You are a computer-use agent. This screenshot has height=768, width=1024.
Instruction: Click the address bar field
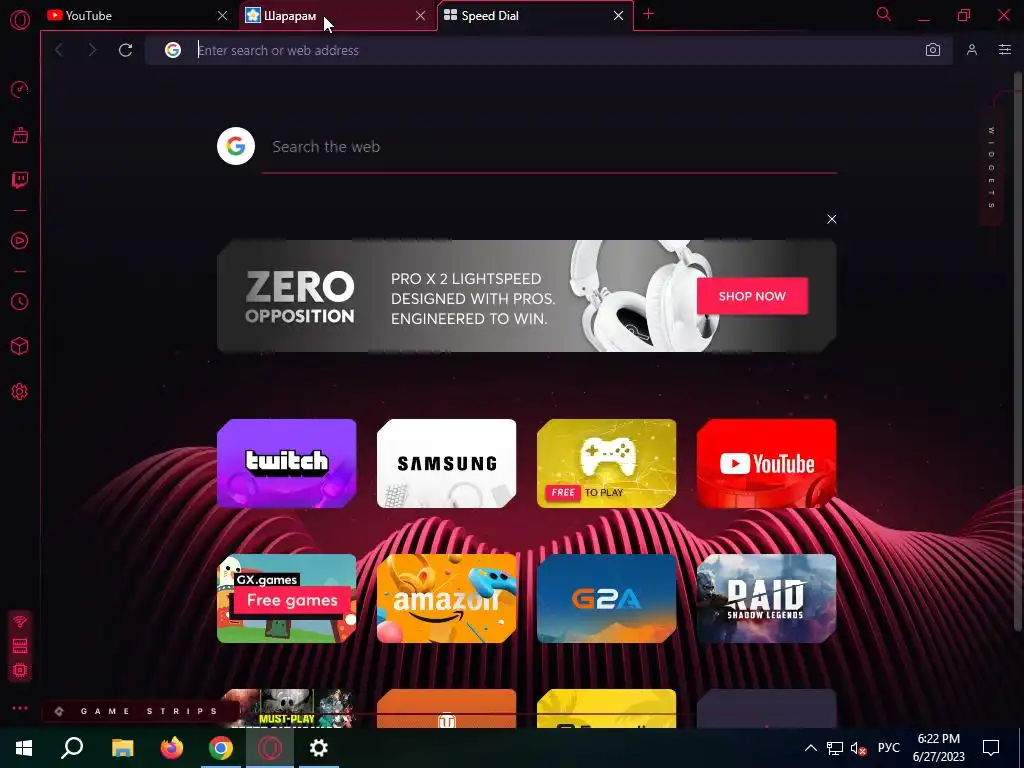(549, 50)
